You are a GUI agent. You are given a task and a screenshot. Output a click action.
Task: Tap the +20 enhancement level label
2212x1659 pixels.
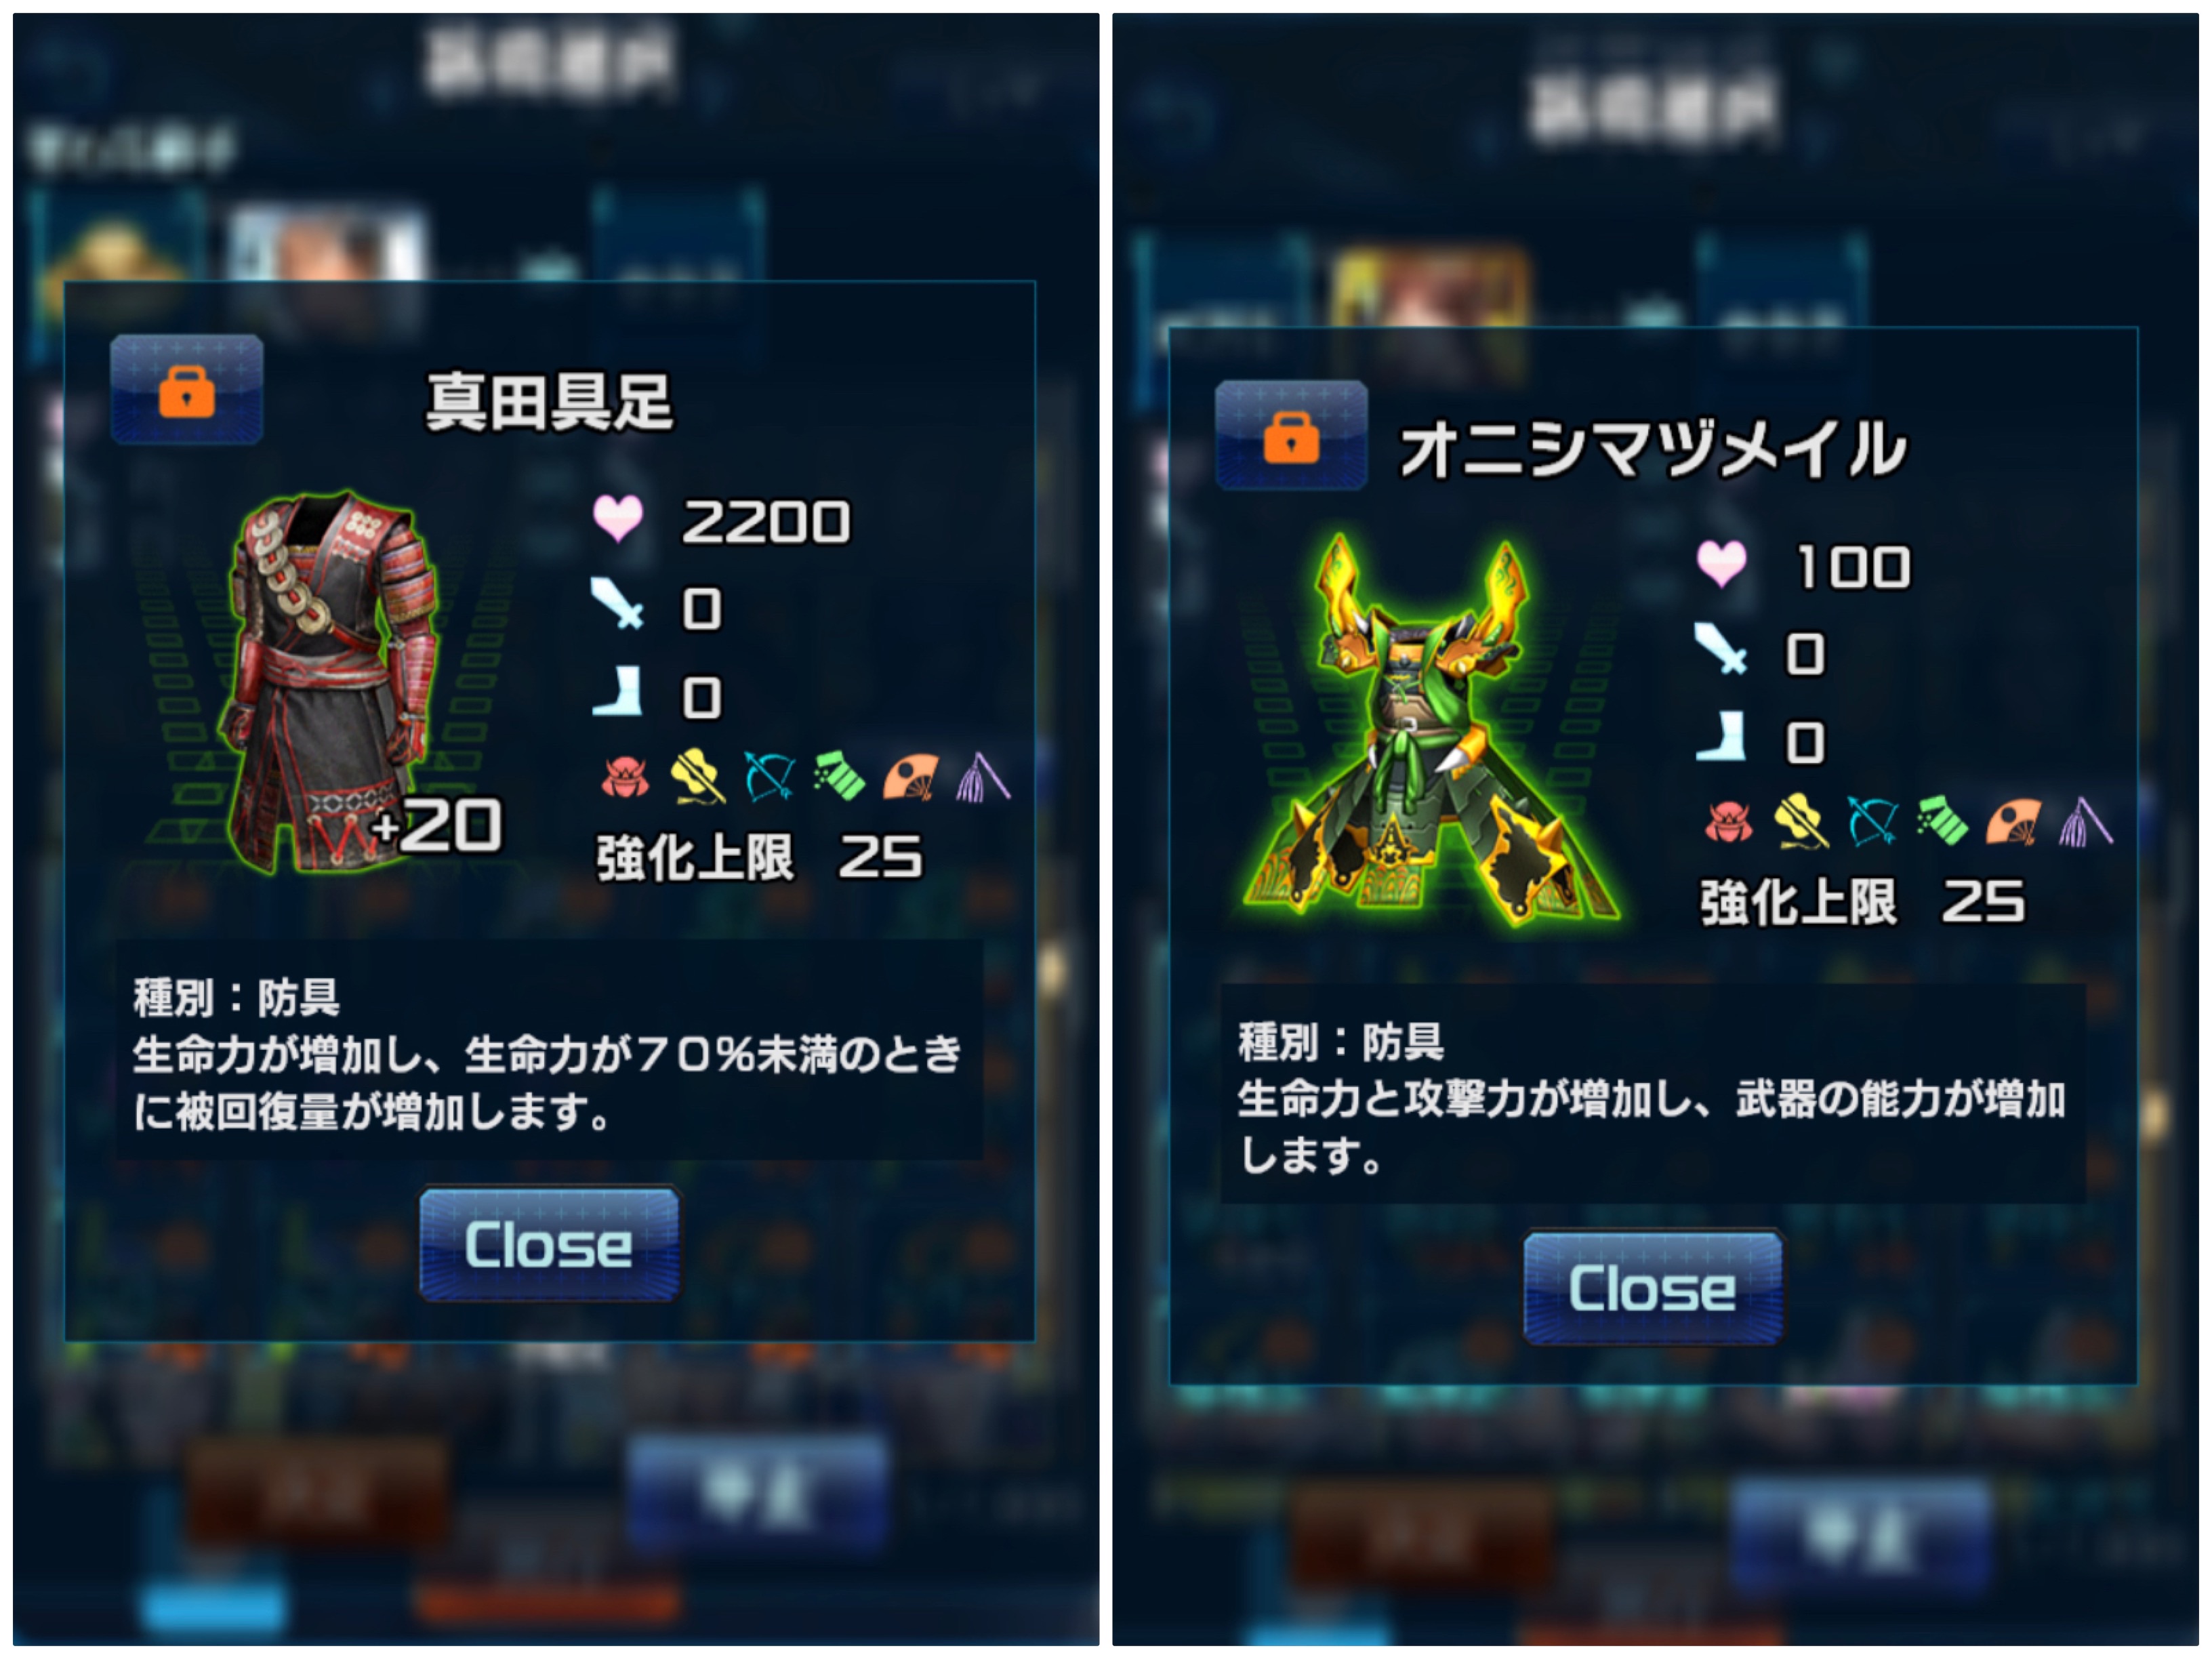pyautogui.click(x=436, y=826)
